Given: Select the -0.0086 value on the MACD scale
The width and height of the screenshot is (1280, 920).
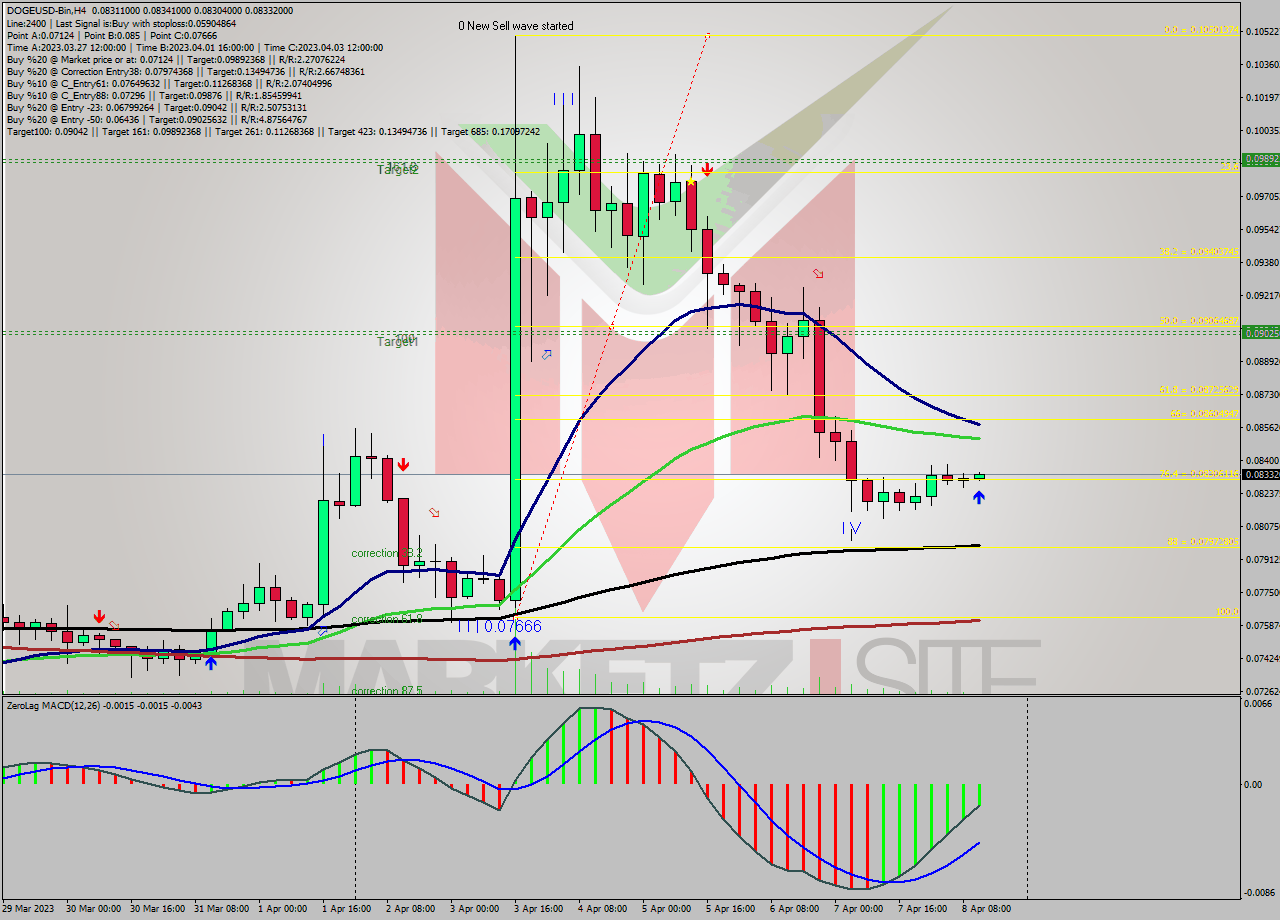Looking at the screenshot, I should pyautogui.click(x=1259, y=892).
